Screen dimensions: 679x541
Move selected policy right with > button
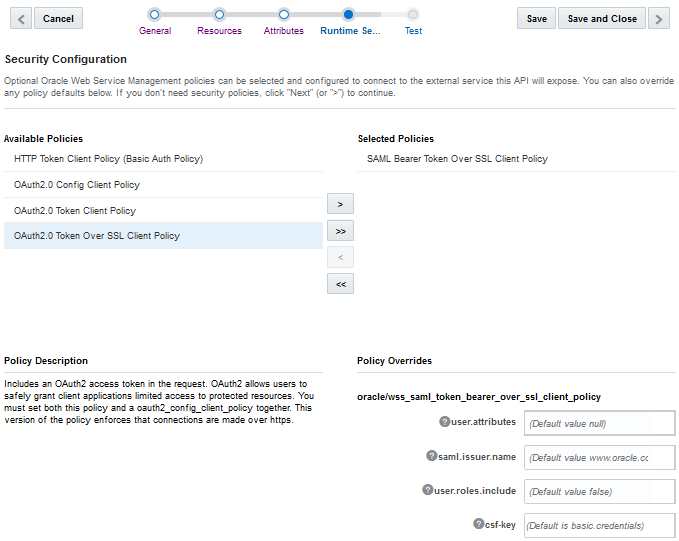[340, 204]
